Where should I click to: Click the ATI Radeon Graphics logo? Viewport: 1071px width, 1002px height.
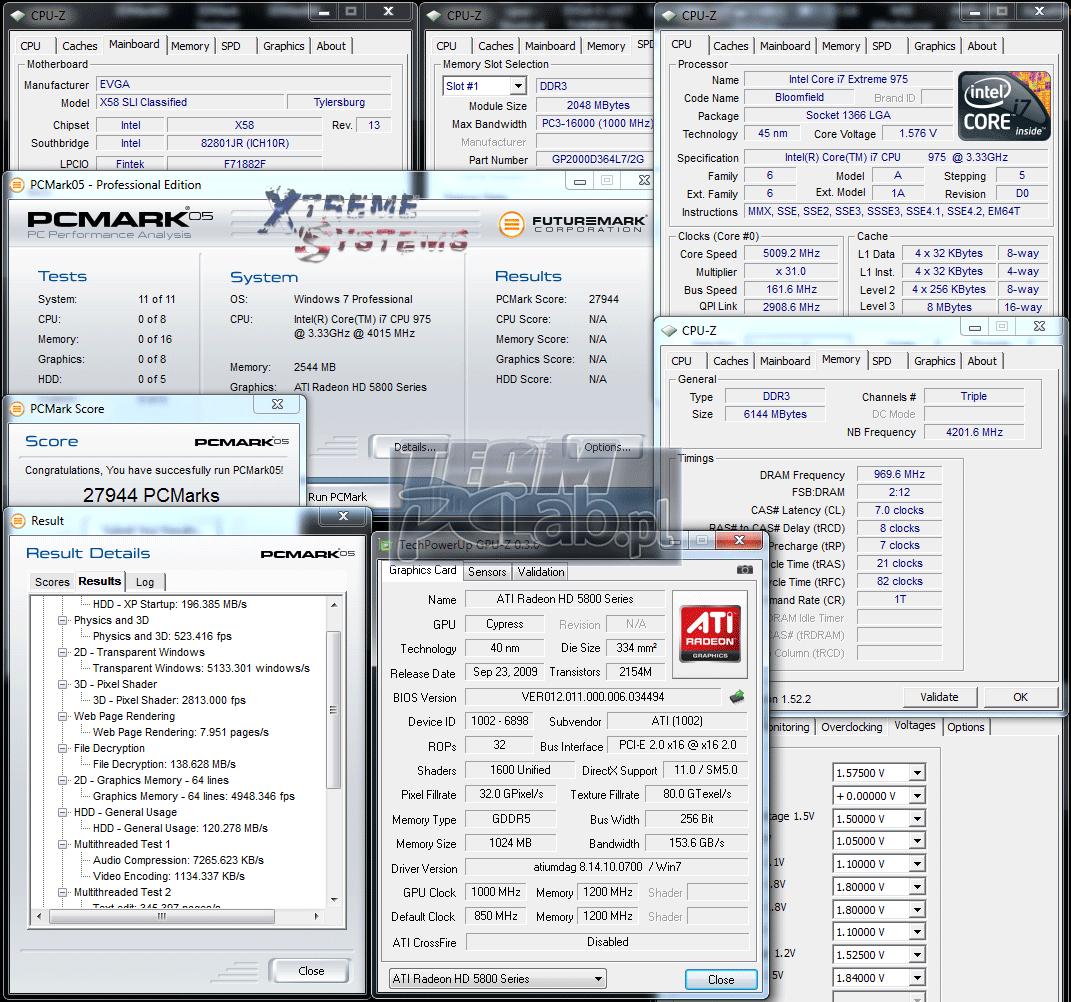pyautogui.click(x=710, y=633)
